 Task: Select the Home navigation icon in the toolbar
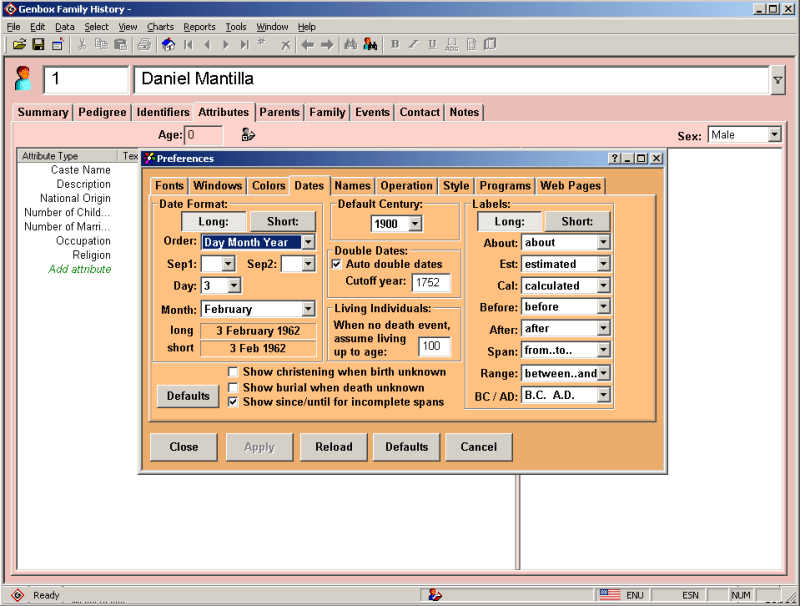(x=168, y=44)
